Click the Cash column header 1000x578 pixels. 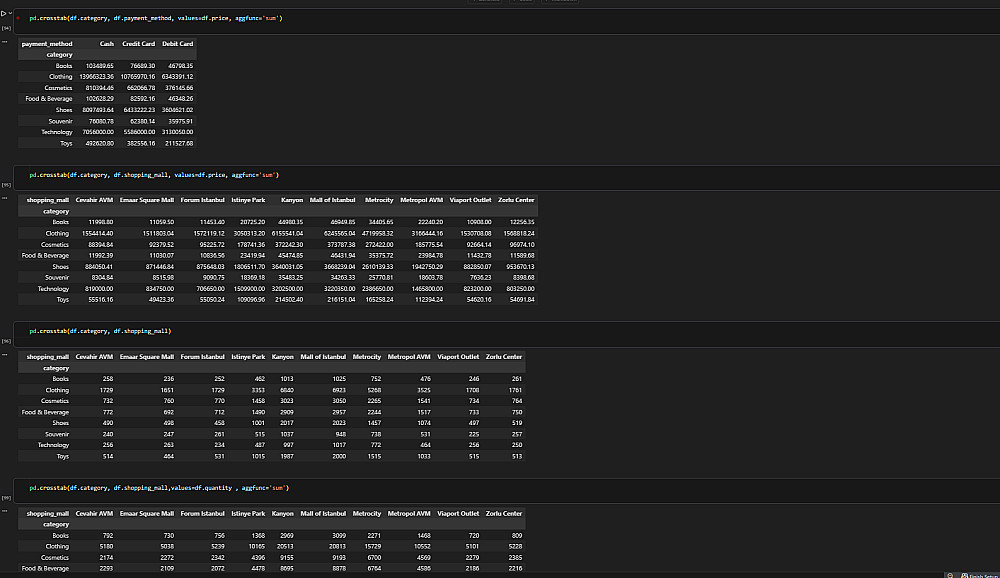[x=107, y=44]
